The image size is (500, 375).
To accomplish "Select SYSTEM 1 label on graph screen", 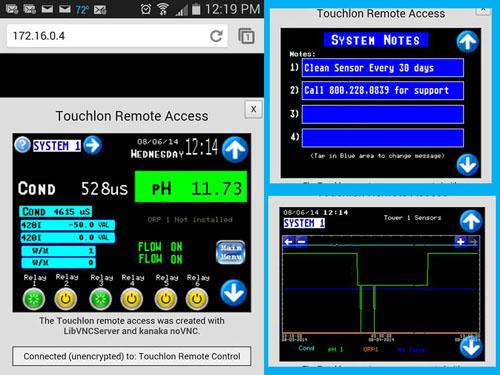I will click(x=304, y=223).
